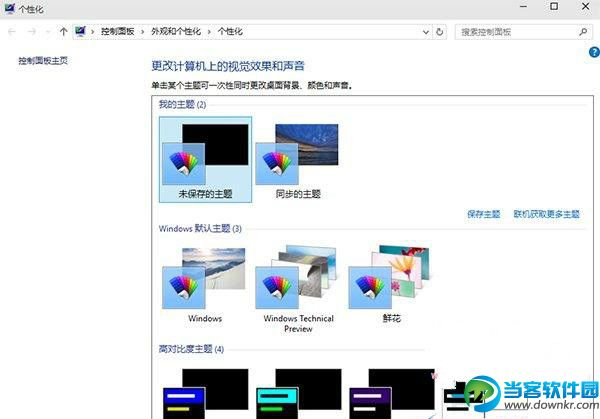The height and width of the screenshot is (419, 600).
Task: Select the 同步的主题 theme
Action: point(298,159)
